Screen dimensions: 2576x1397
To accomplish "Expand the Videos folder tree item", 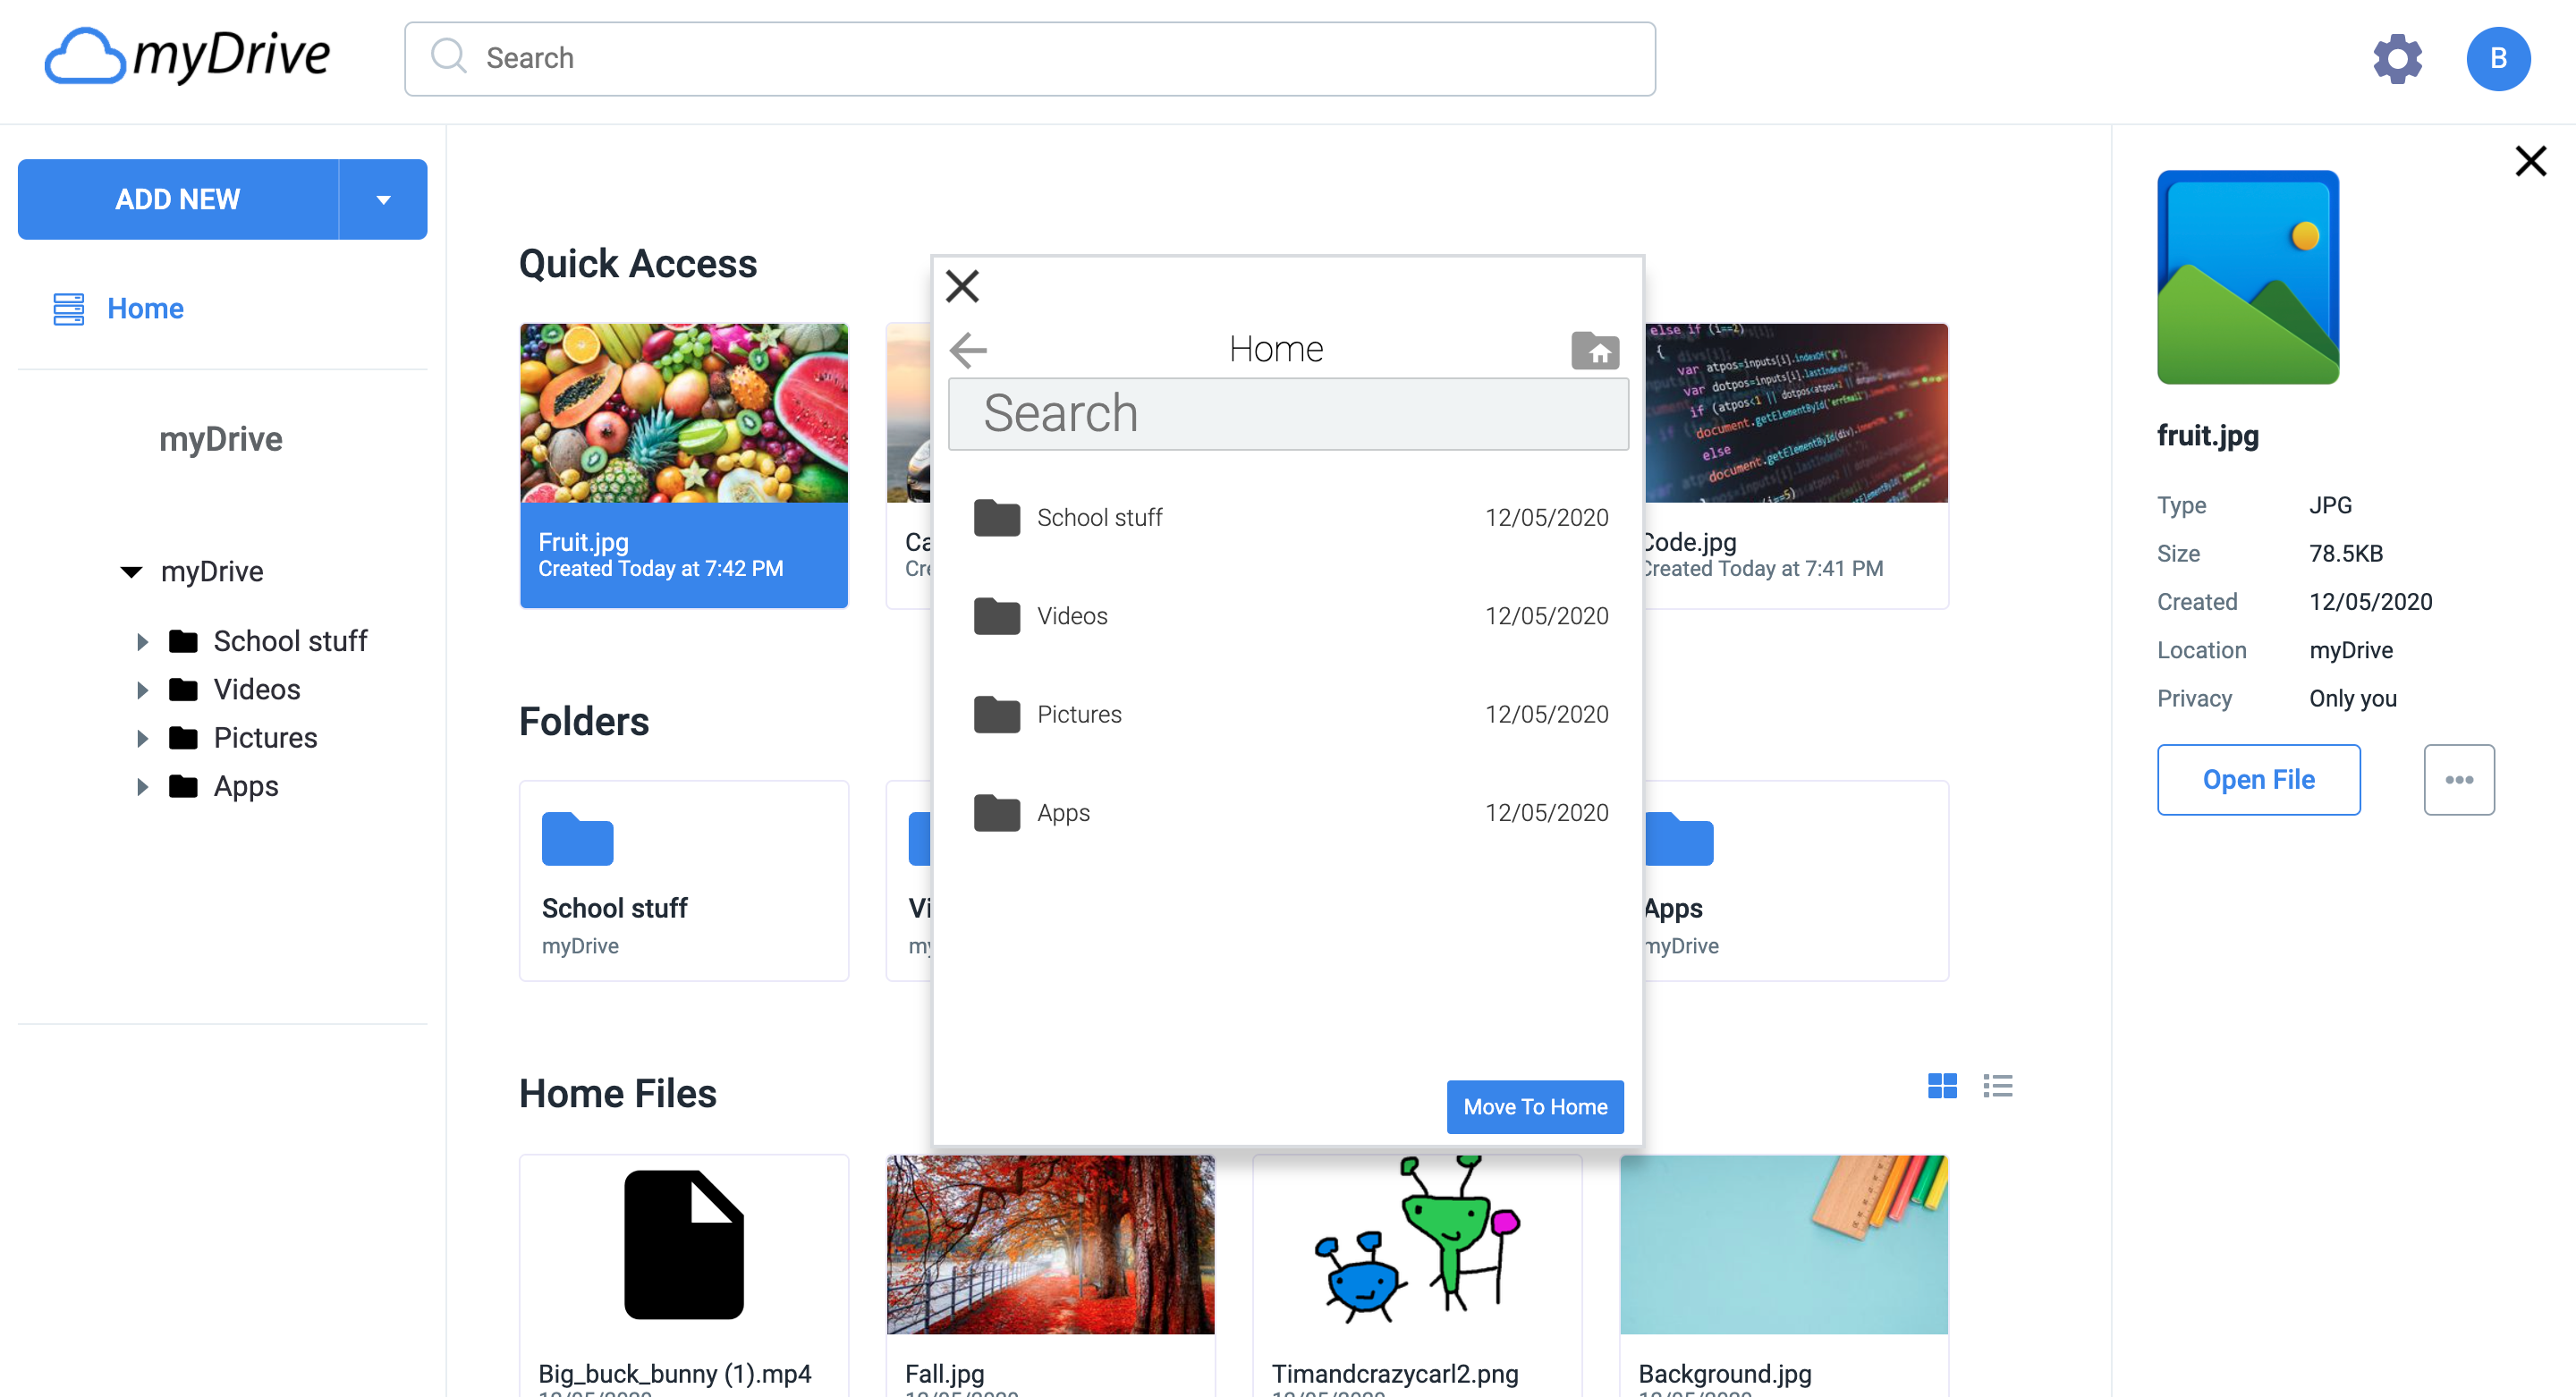I will tap(143, 688).
